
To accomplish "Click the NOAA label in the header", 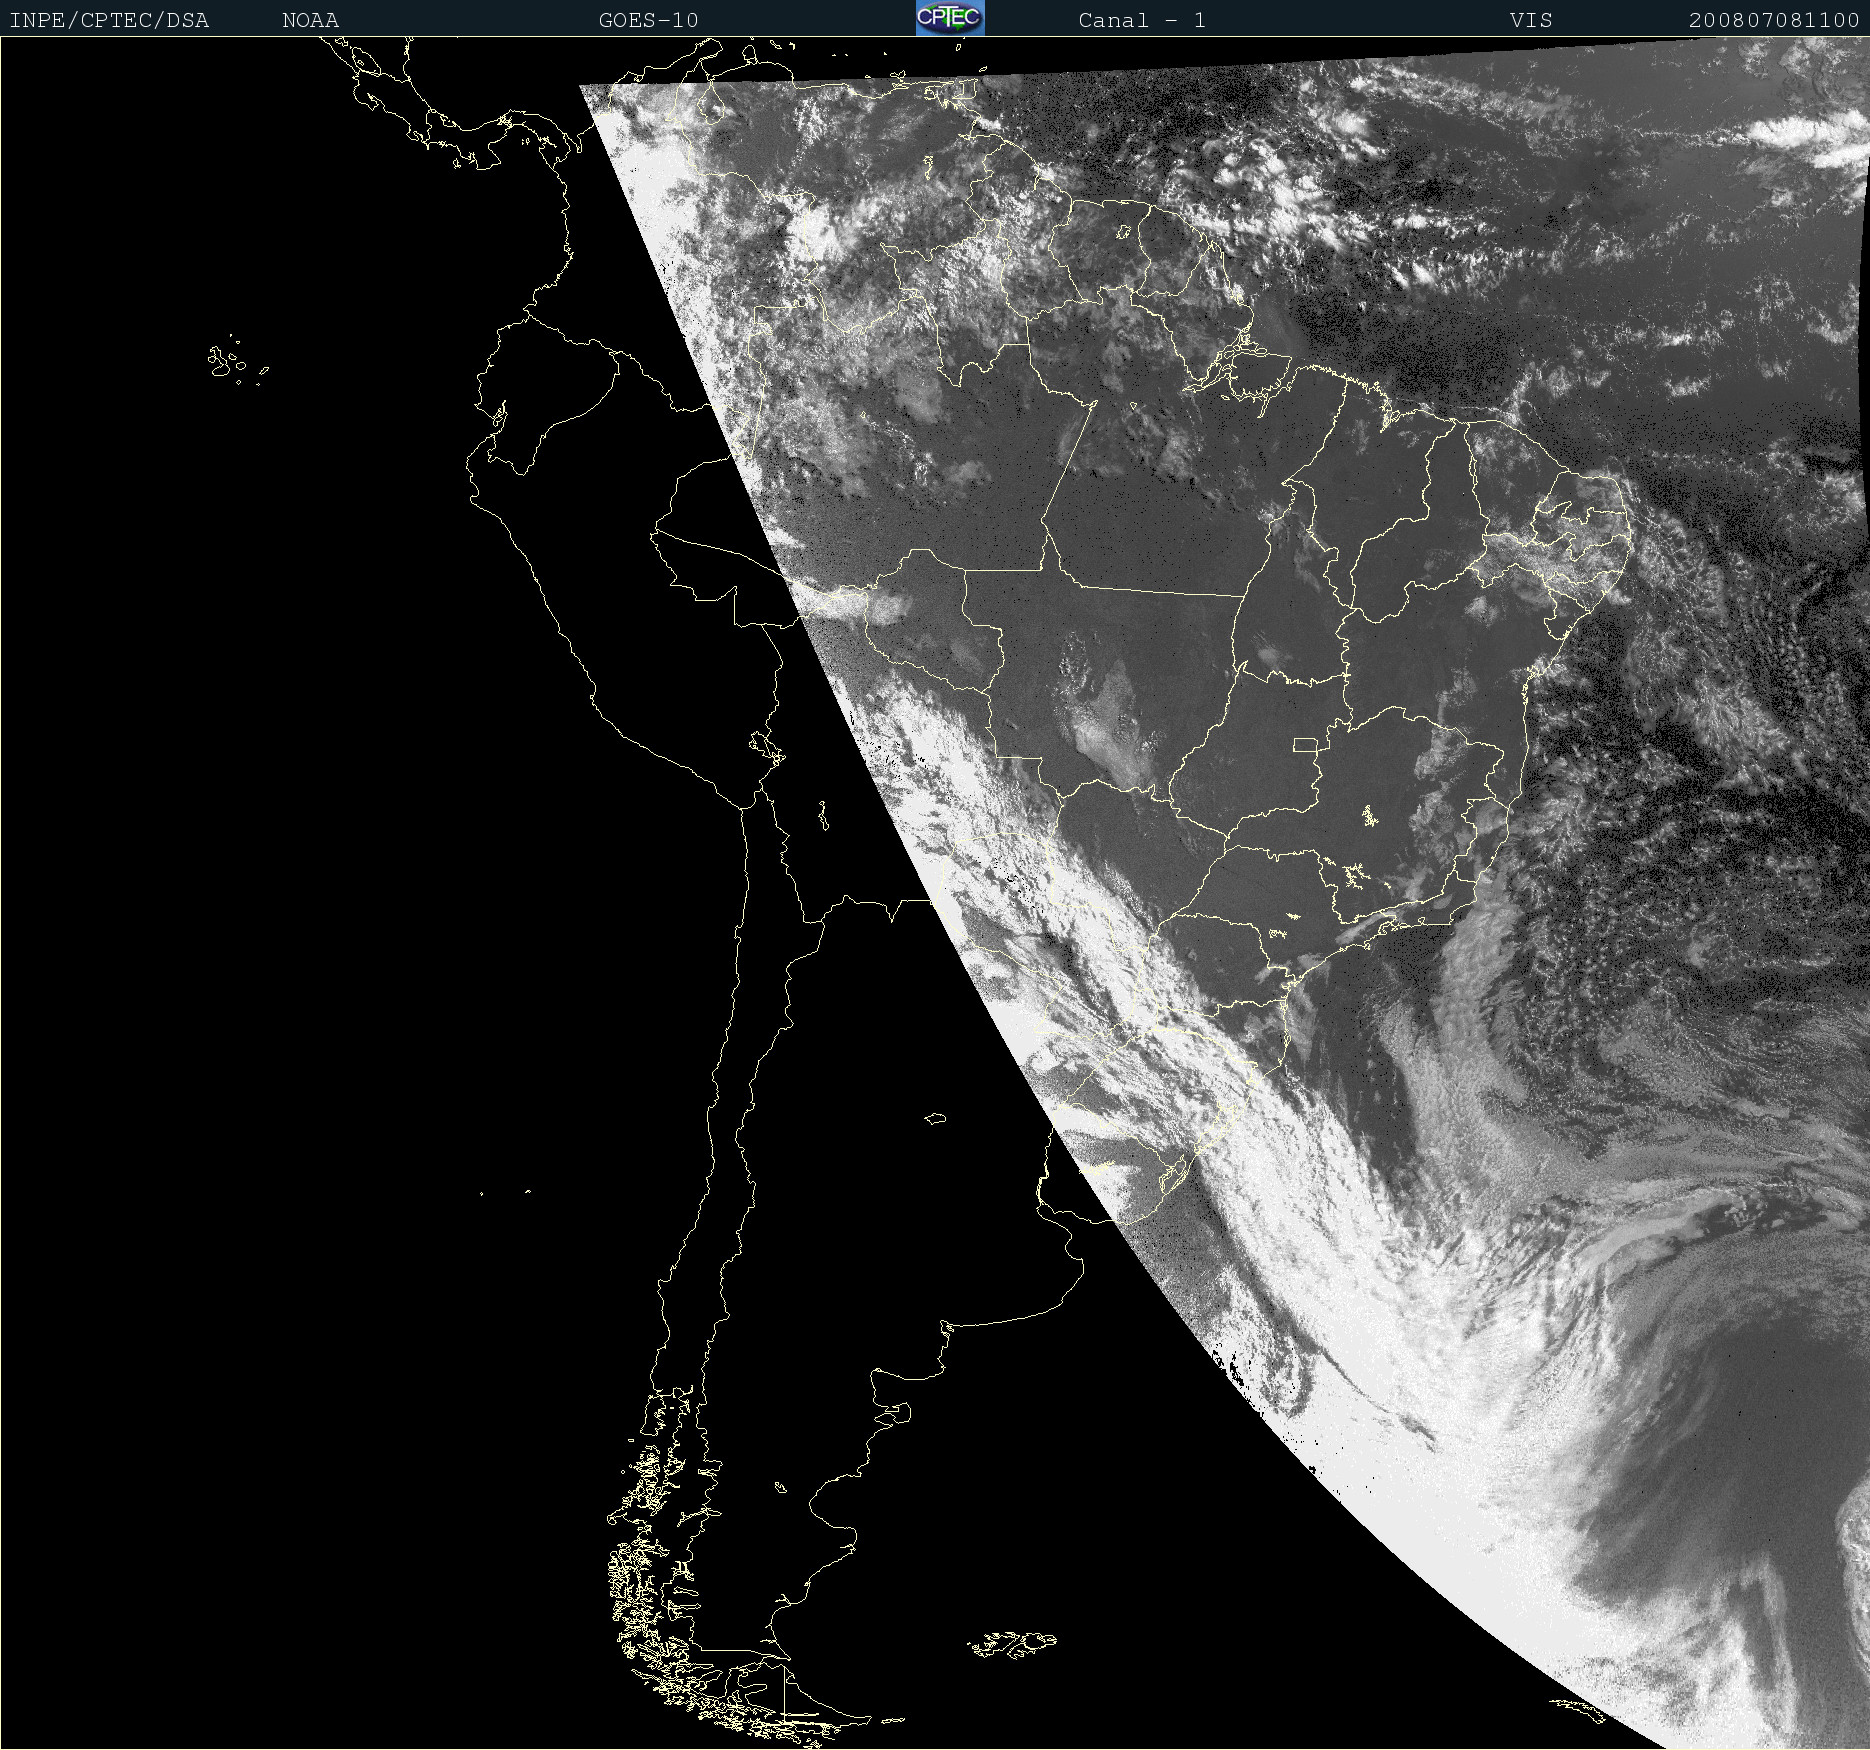I will click(310, 20).
